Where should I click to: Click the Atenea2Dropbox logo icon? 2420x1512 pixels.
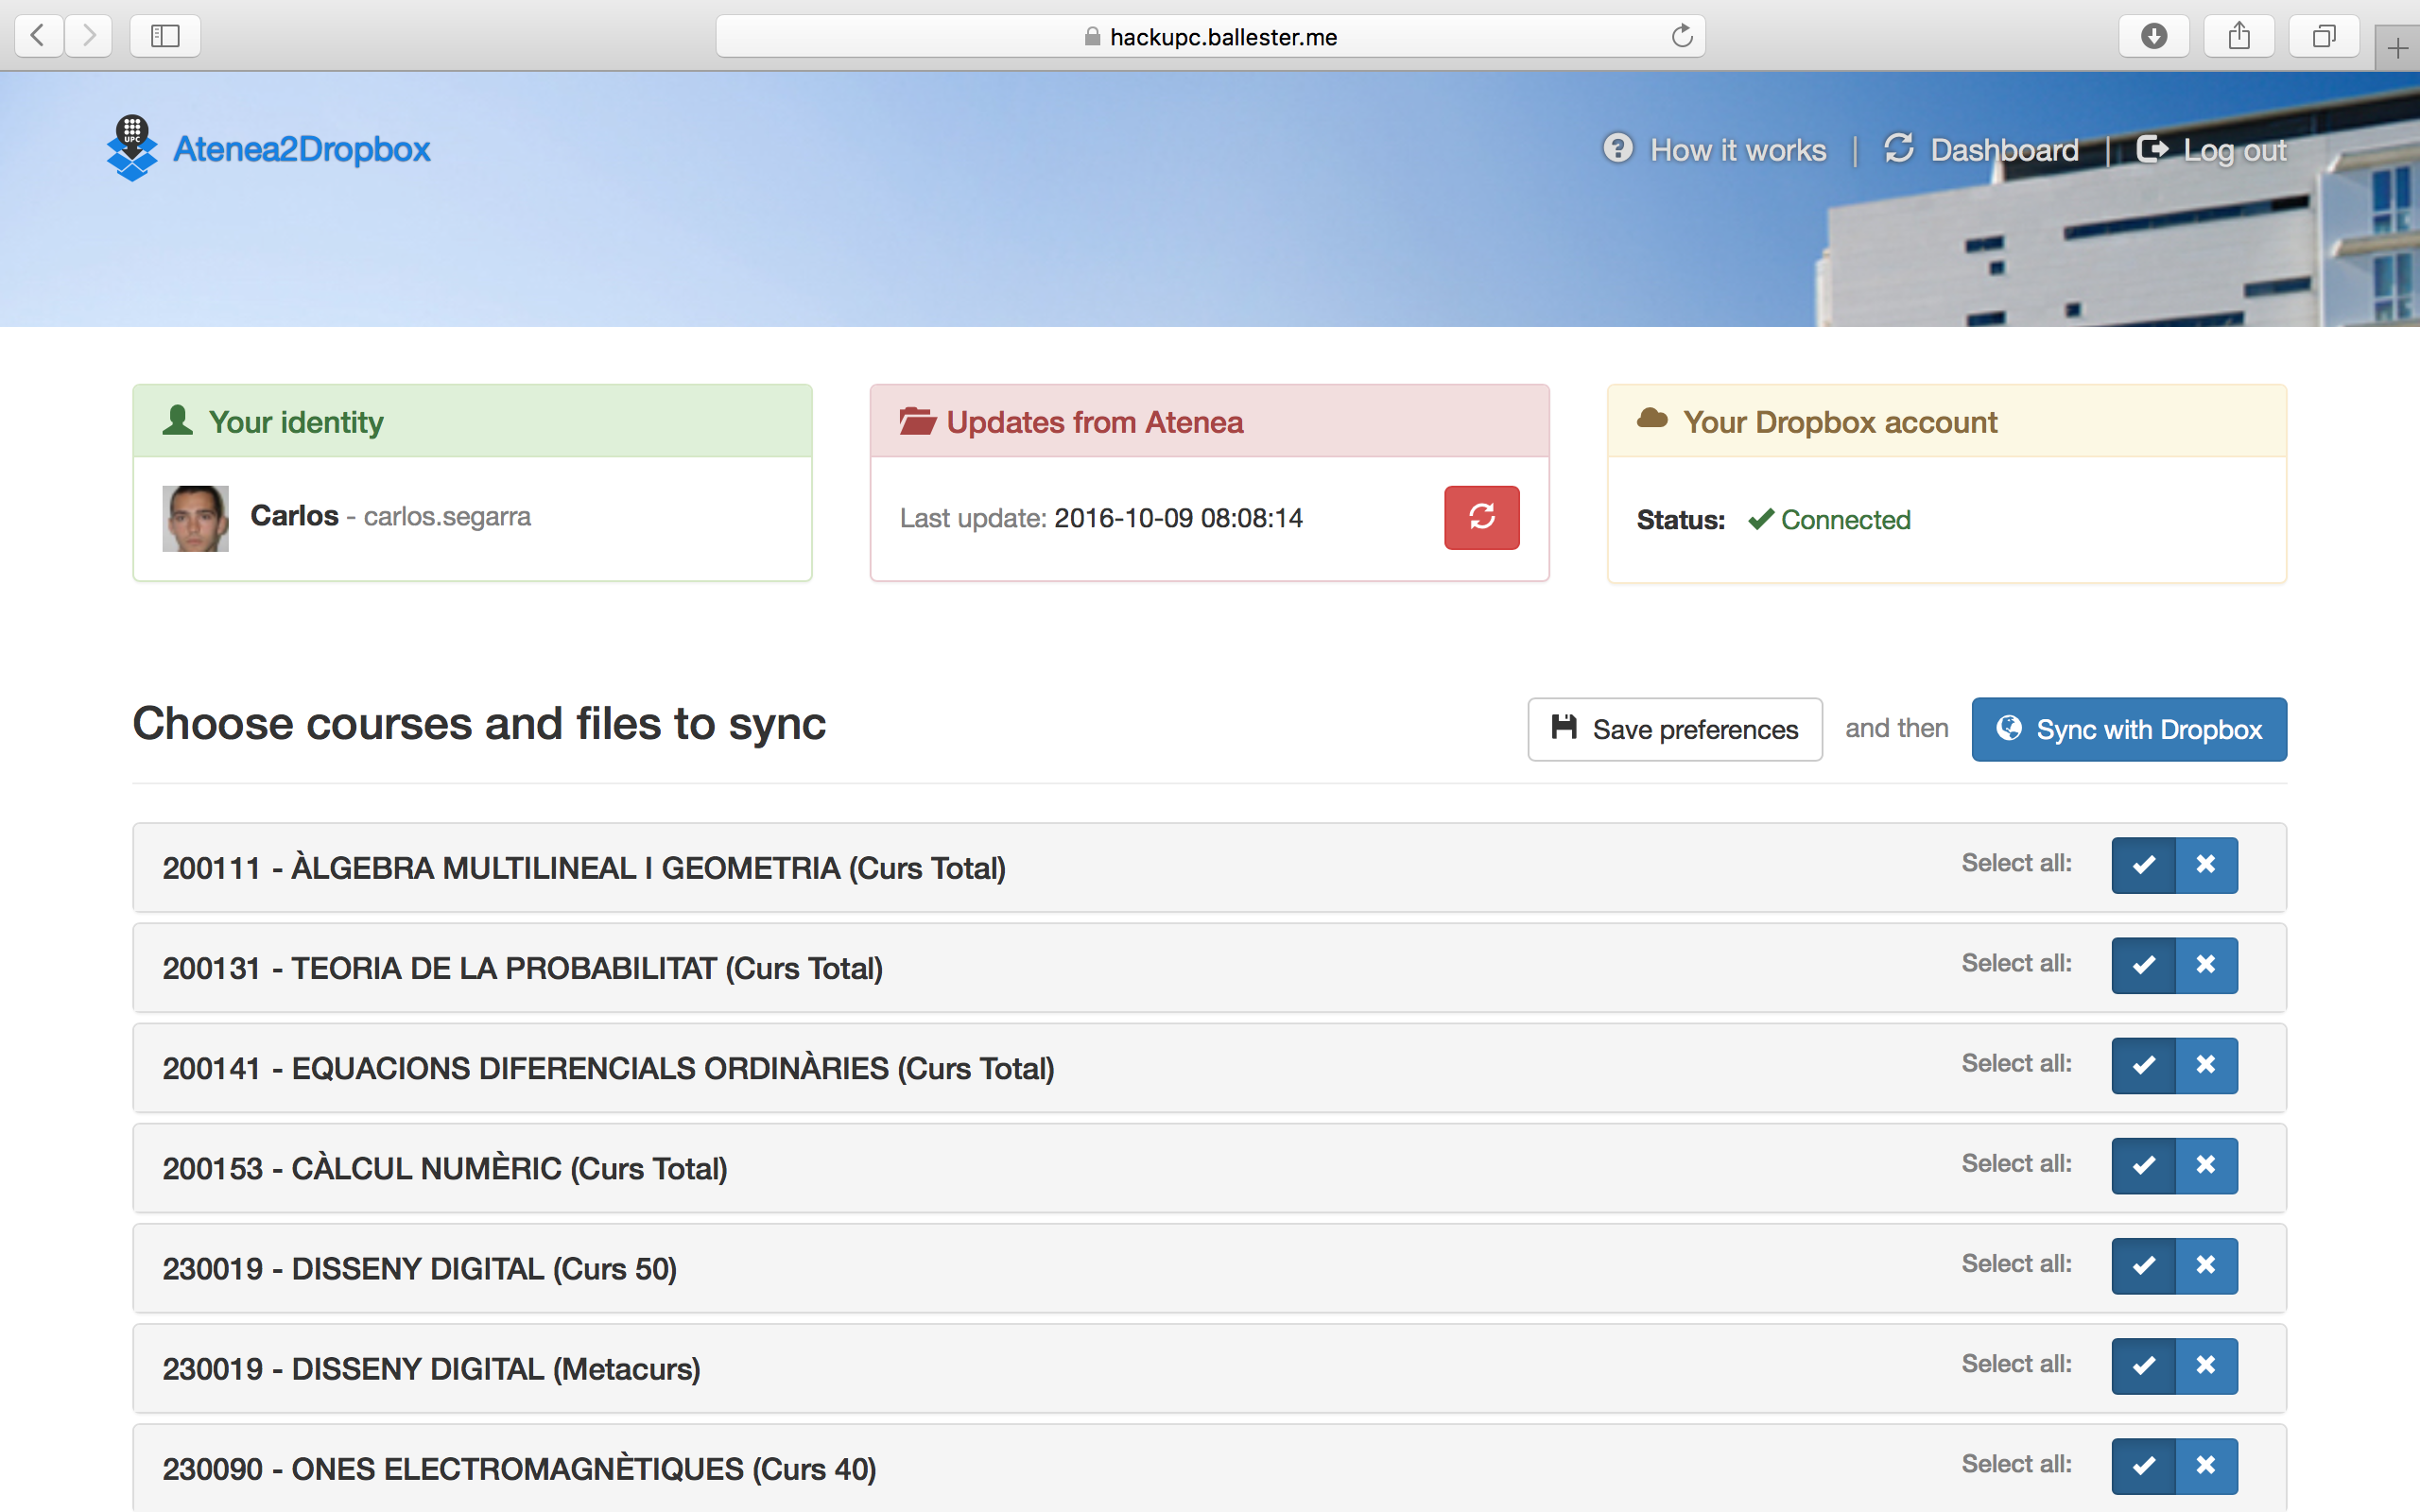coord(132,148)
